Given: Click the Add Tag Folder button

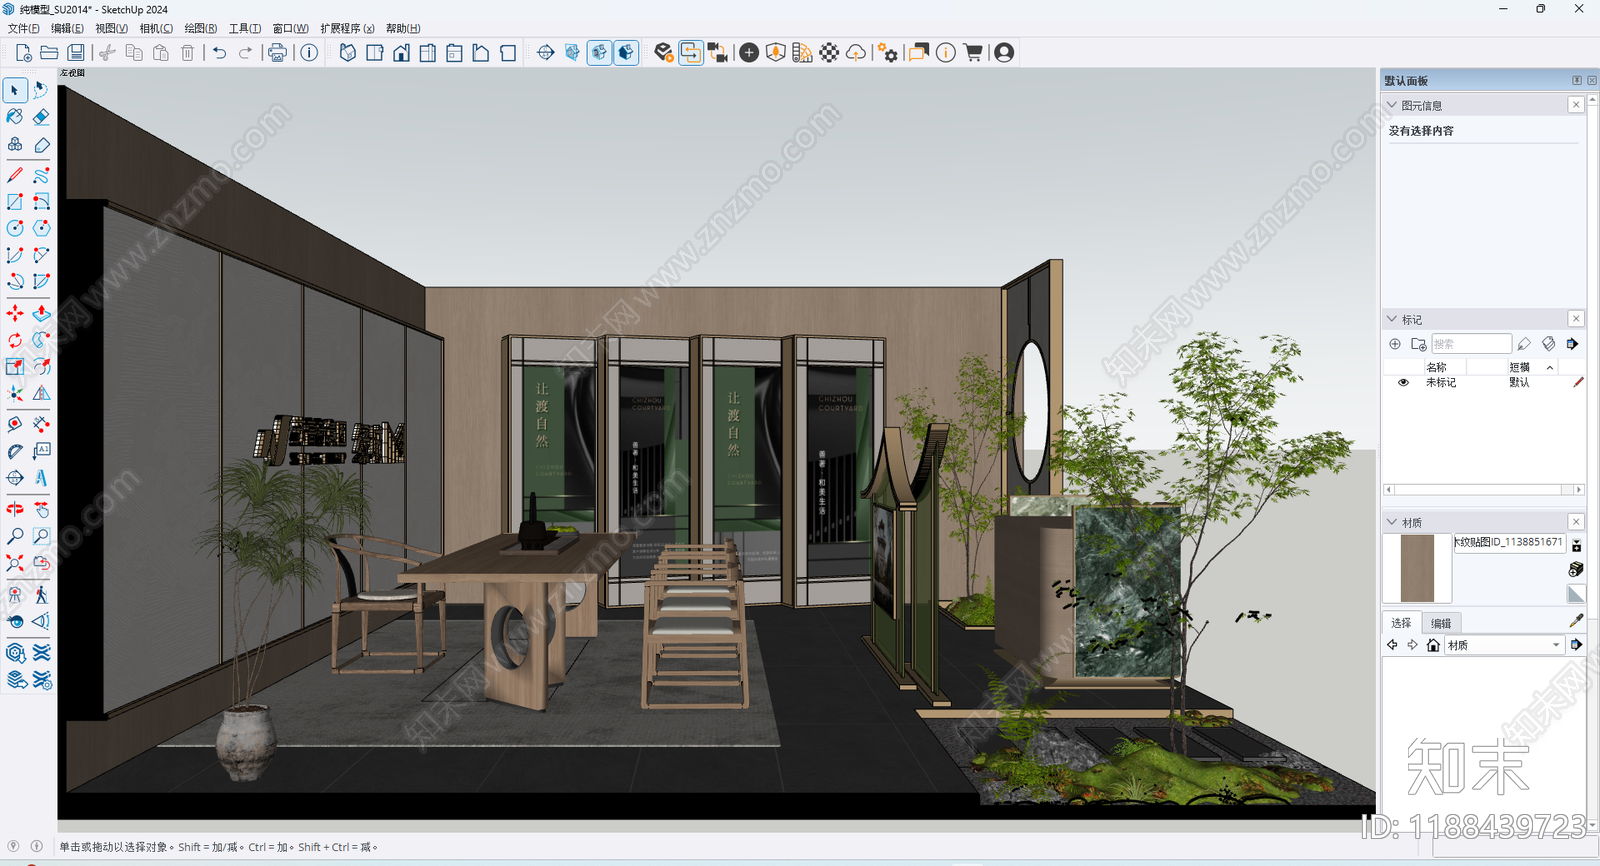Looking at the screenshot, I should (1418, 344).
